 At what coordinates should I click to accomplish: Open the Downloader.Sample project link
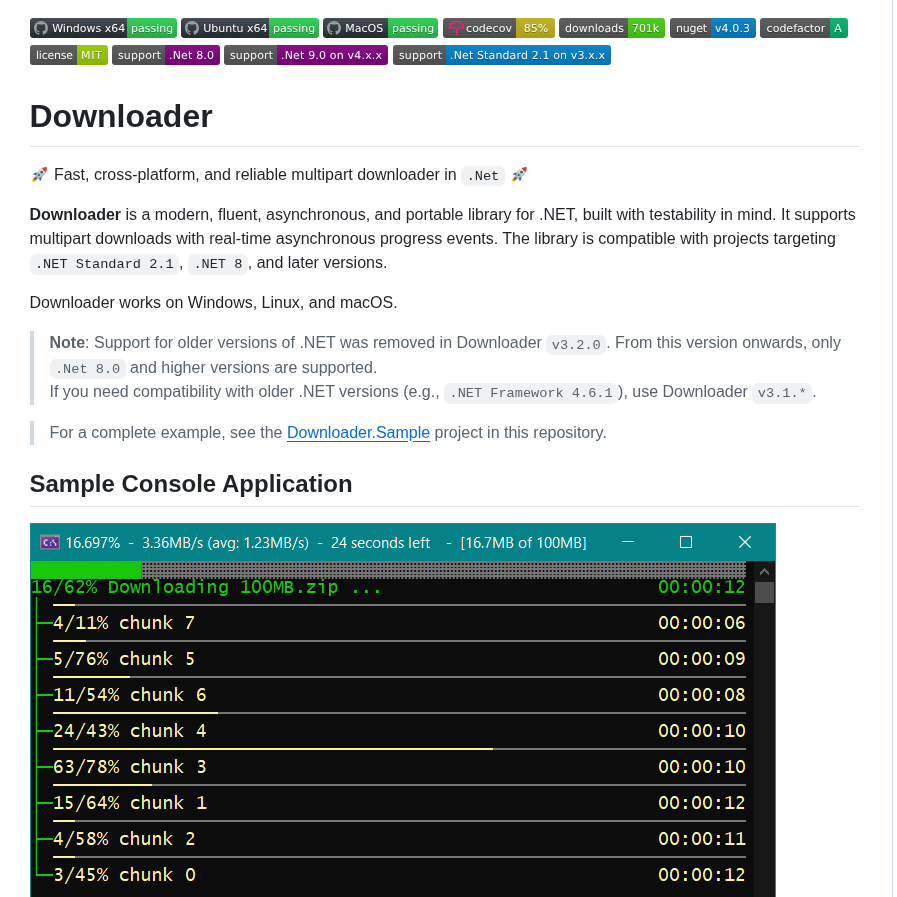click(358, 432)
